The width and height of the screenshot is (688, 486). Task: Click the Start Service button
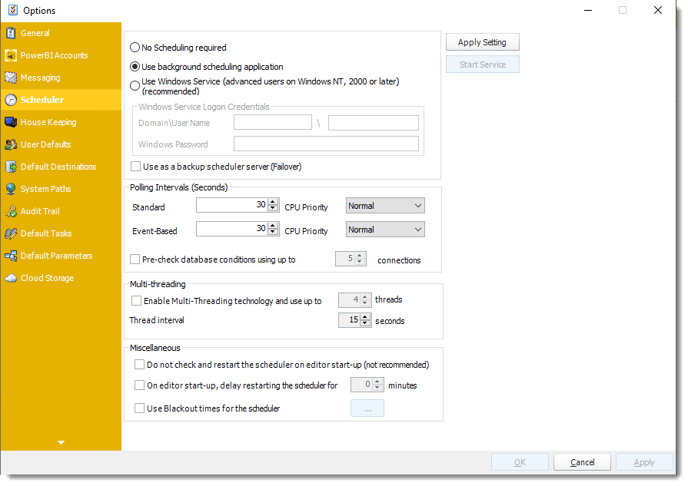point(483,64)
